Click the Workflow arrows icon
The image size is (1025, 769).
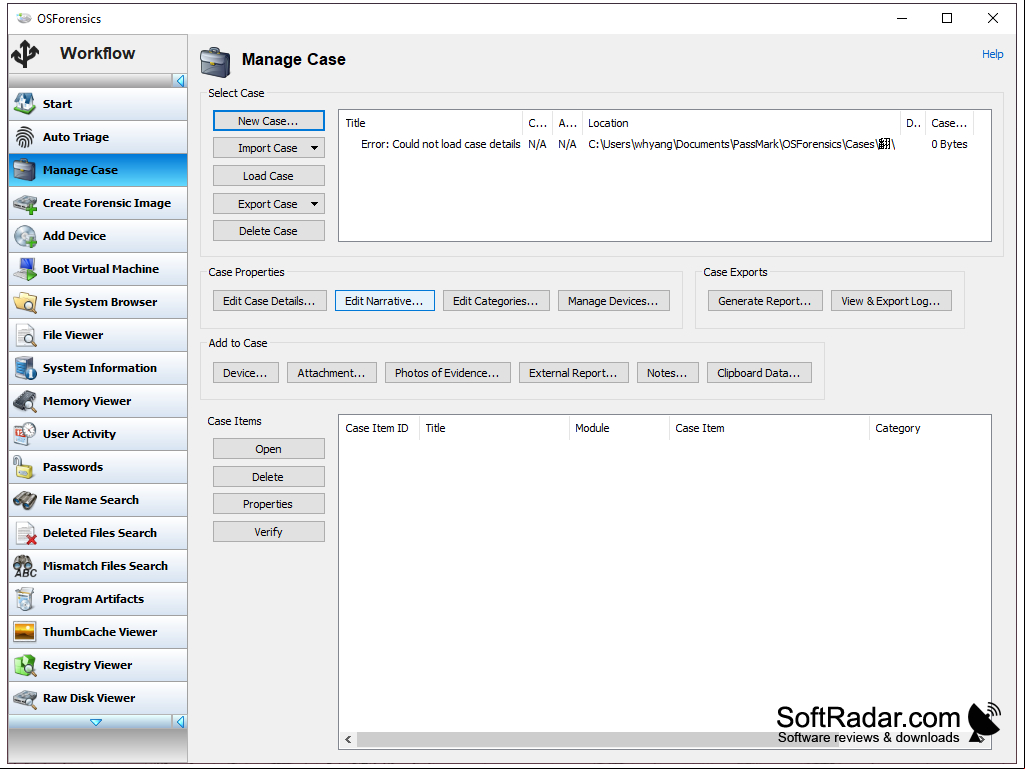(x=25, y=54)
